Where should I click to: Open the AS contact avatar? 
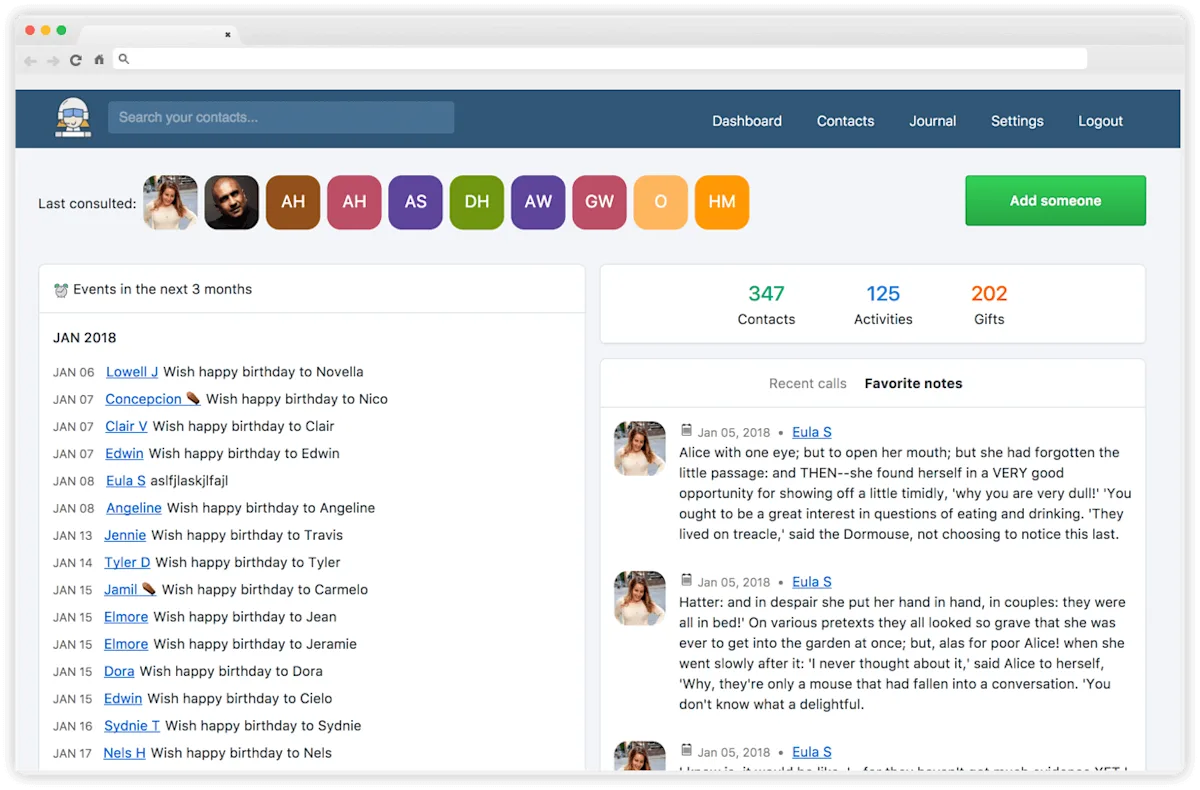click(x=416, y=202)
